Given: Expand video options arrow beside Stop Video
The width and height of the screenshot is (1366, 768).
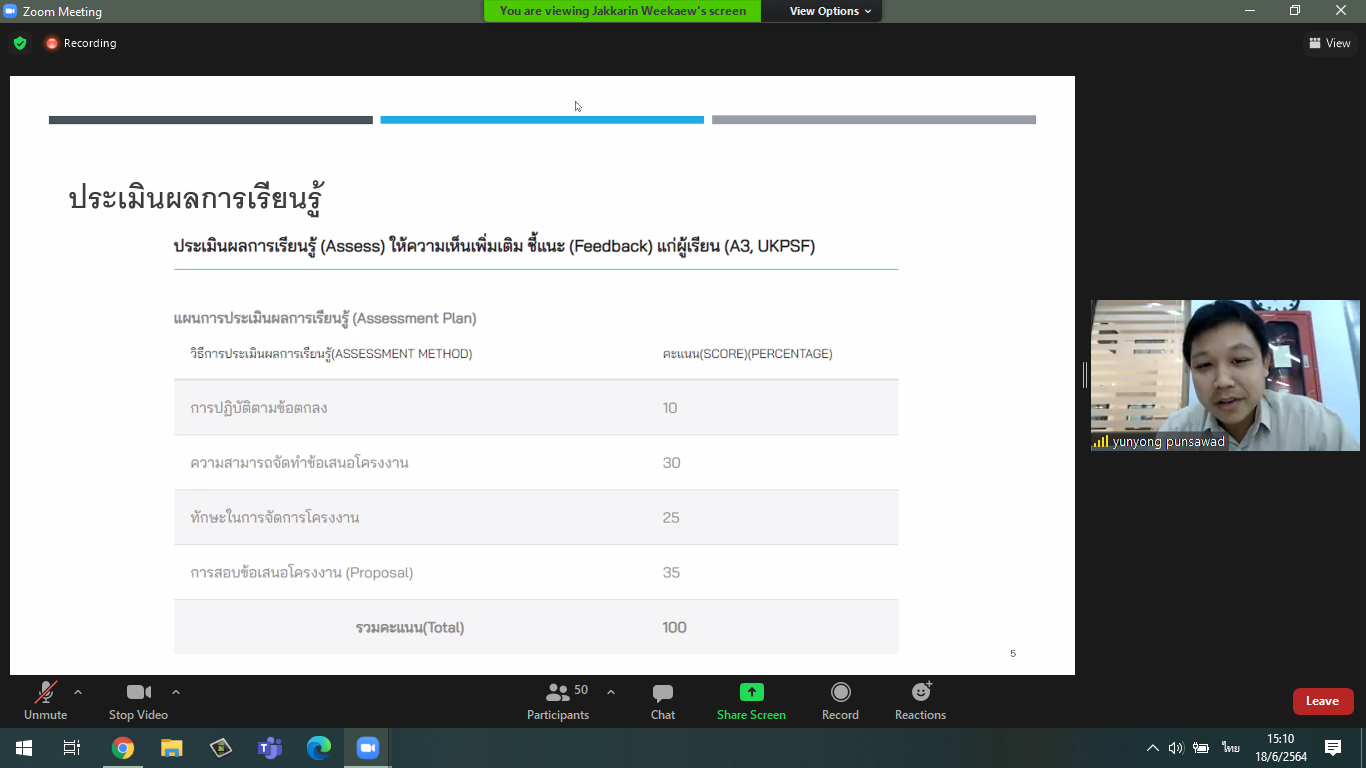Looking at the screenshot, I should pyautogui.click(x=176, y=692).
